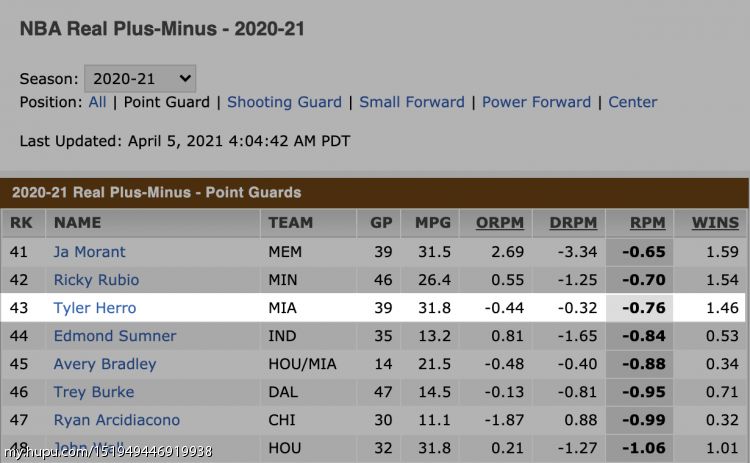Open Avery Bradley player page
This screenshot has width=750, height=463.
(105, 364)
